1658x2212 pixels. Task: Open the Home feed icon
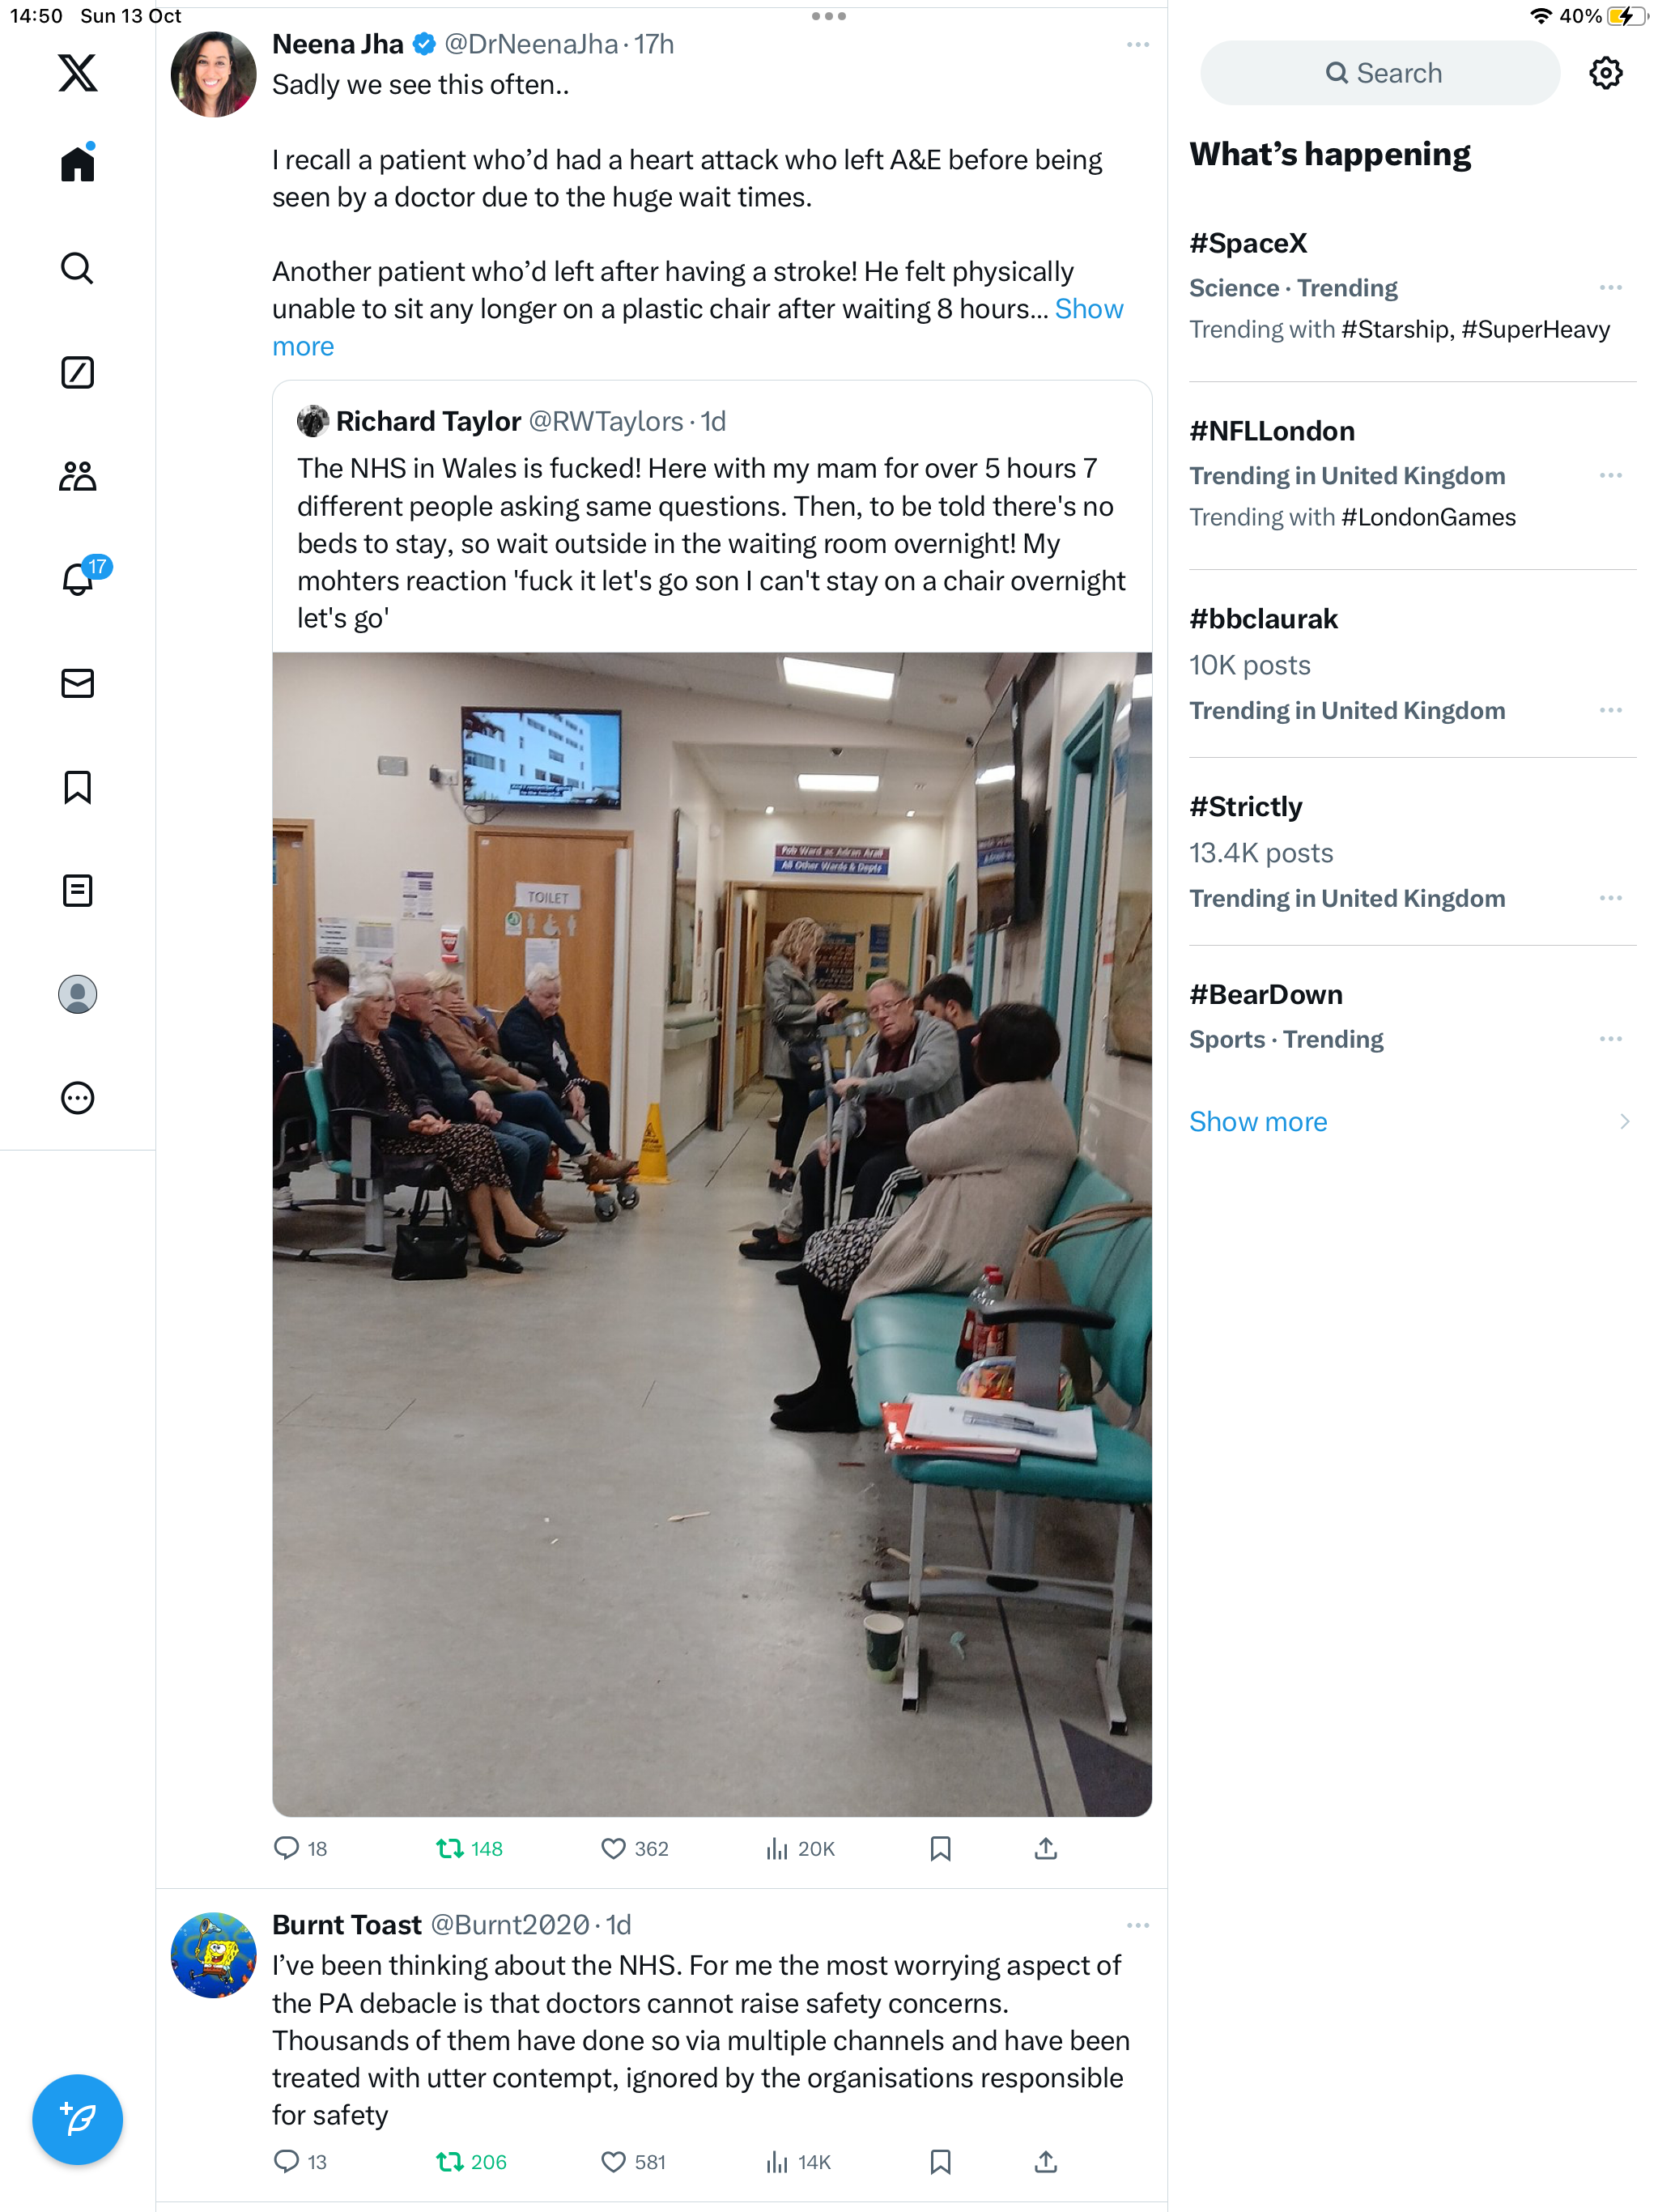coord(77,163)
